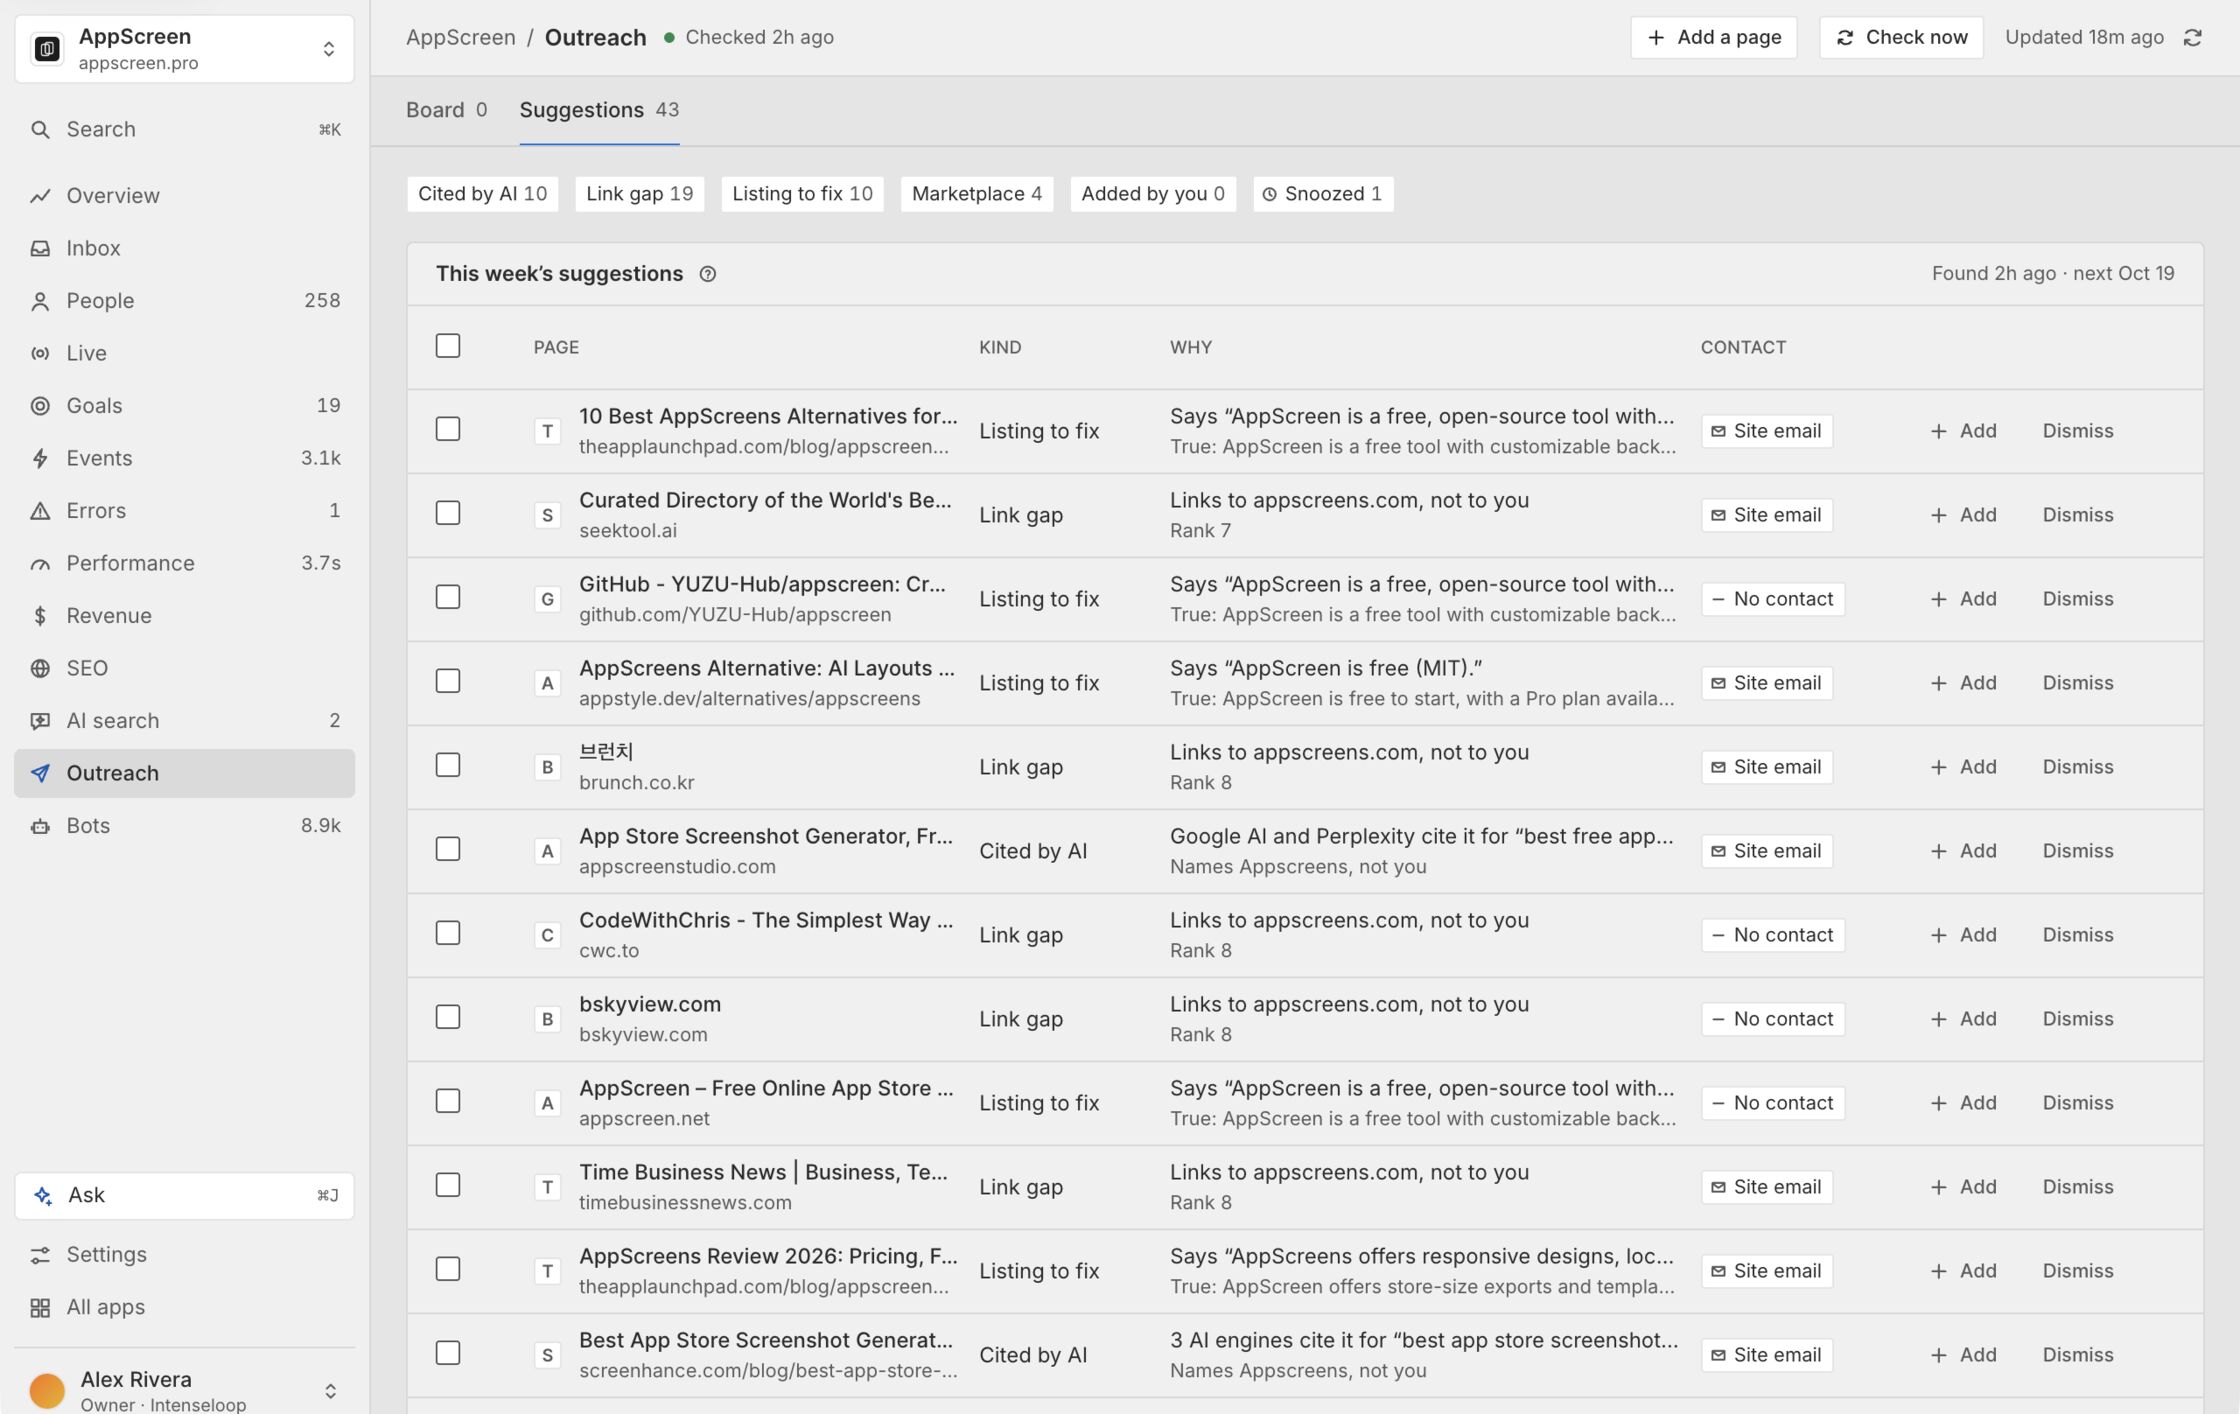This screenshot has width=2240, height=1414.
Task: Open All apps via its grid icon
Action: coord(40,1307)
